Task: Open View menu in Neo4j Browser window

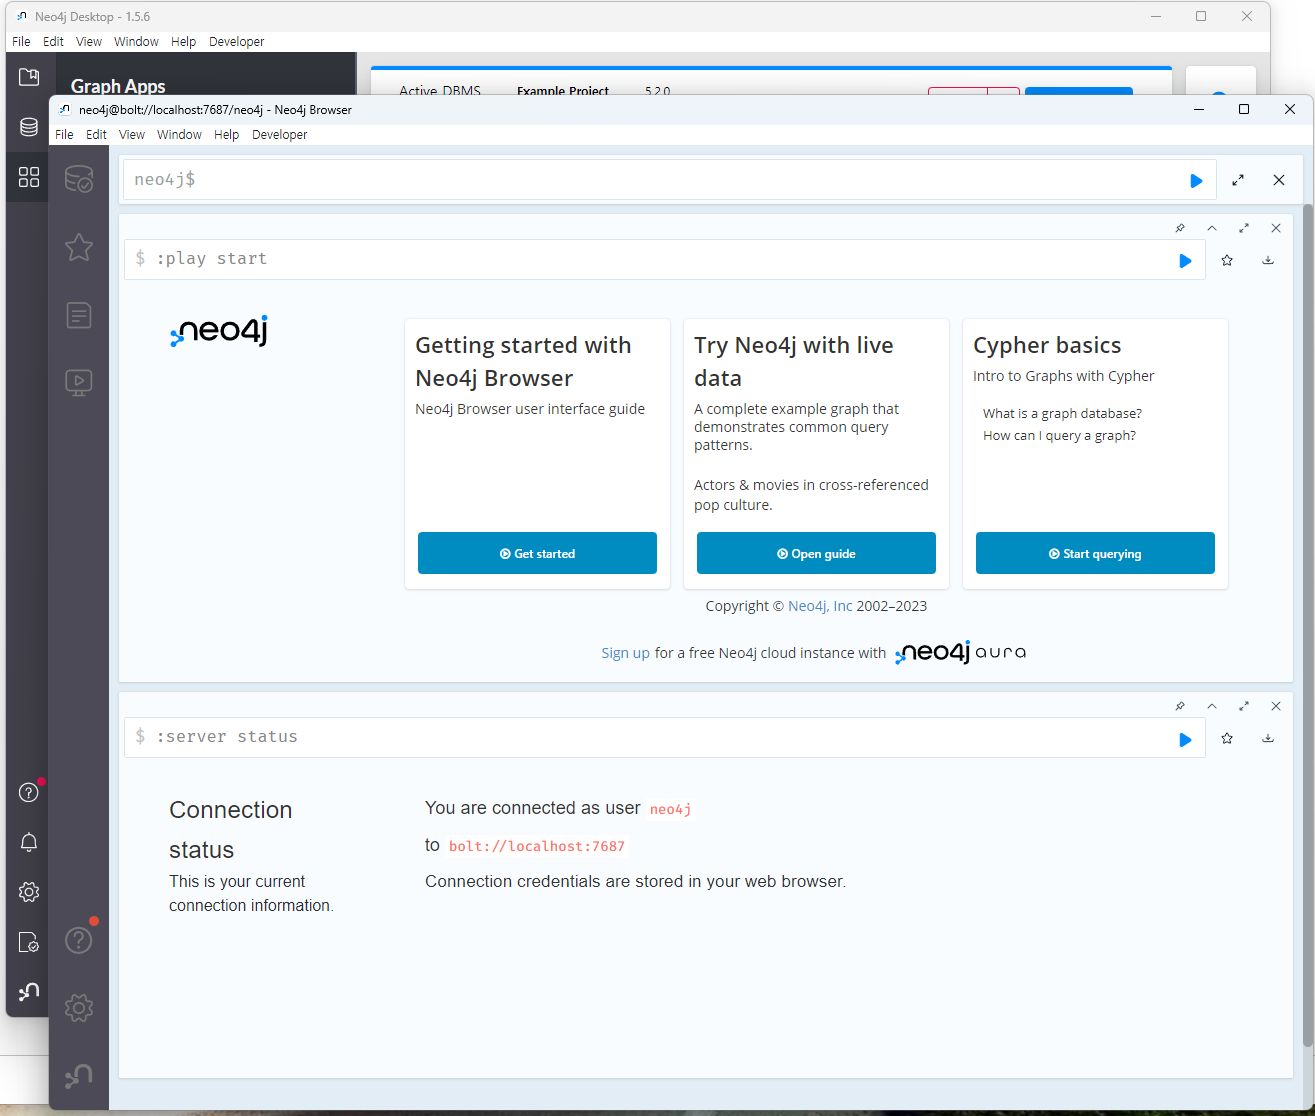Action: coord(132,134)
